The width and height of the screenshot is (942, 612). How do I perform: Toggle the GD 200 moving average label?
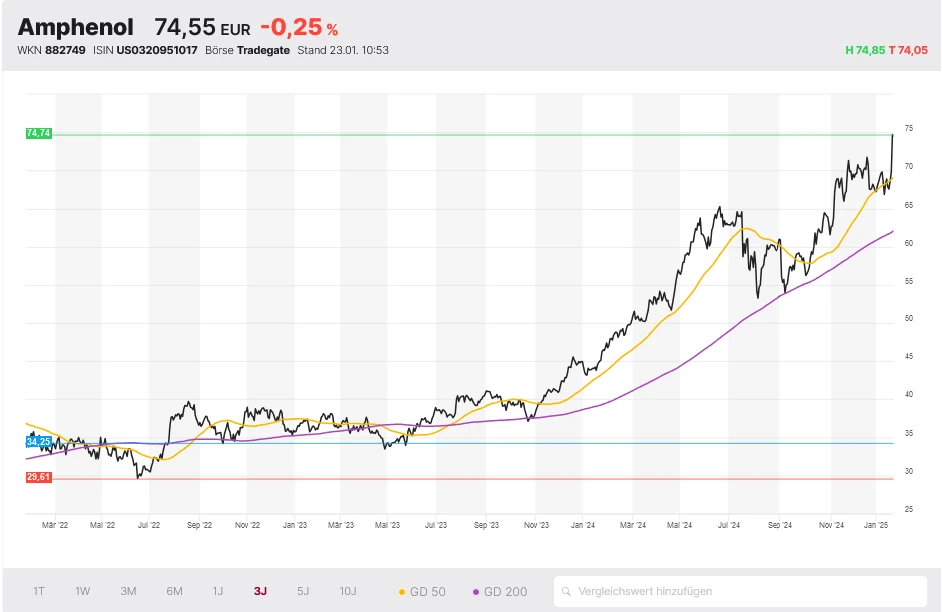pos(505,592)
